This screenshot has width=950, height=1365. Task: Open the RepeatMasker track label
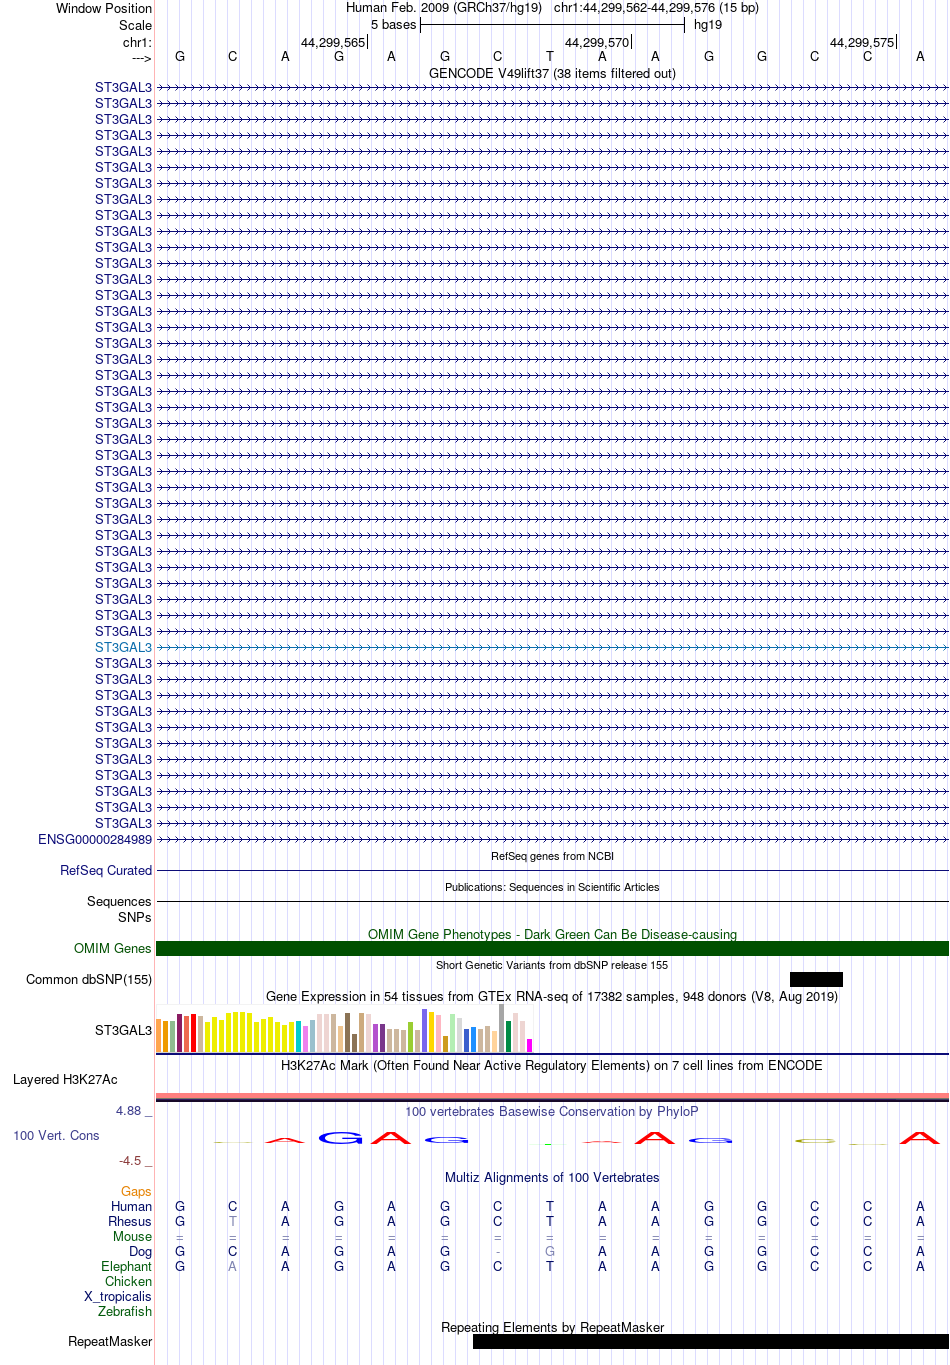(x=110, y=1341)
